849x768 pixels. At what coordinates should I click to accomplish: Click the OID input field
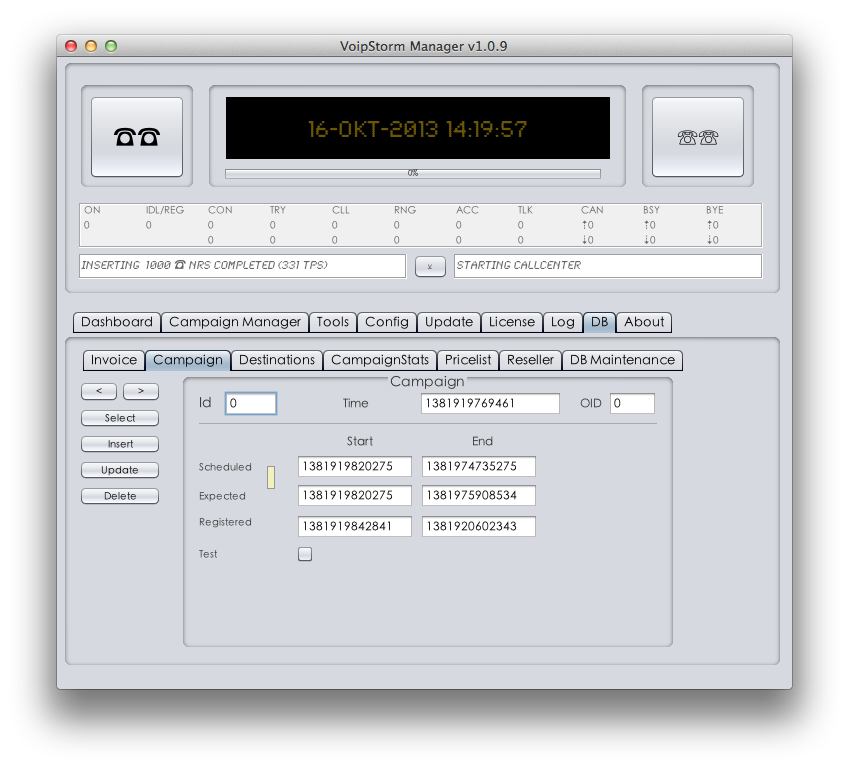pos(632,403)
